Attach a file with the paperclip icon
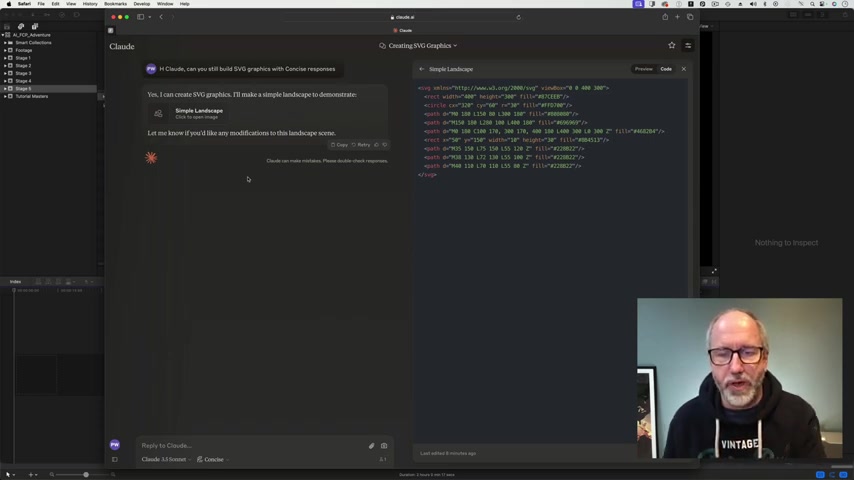Image resolution: width=854 pixels, height=480 pixels. click(x=371, y=446)
